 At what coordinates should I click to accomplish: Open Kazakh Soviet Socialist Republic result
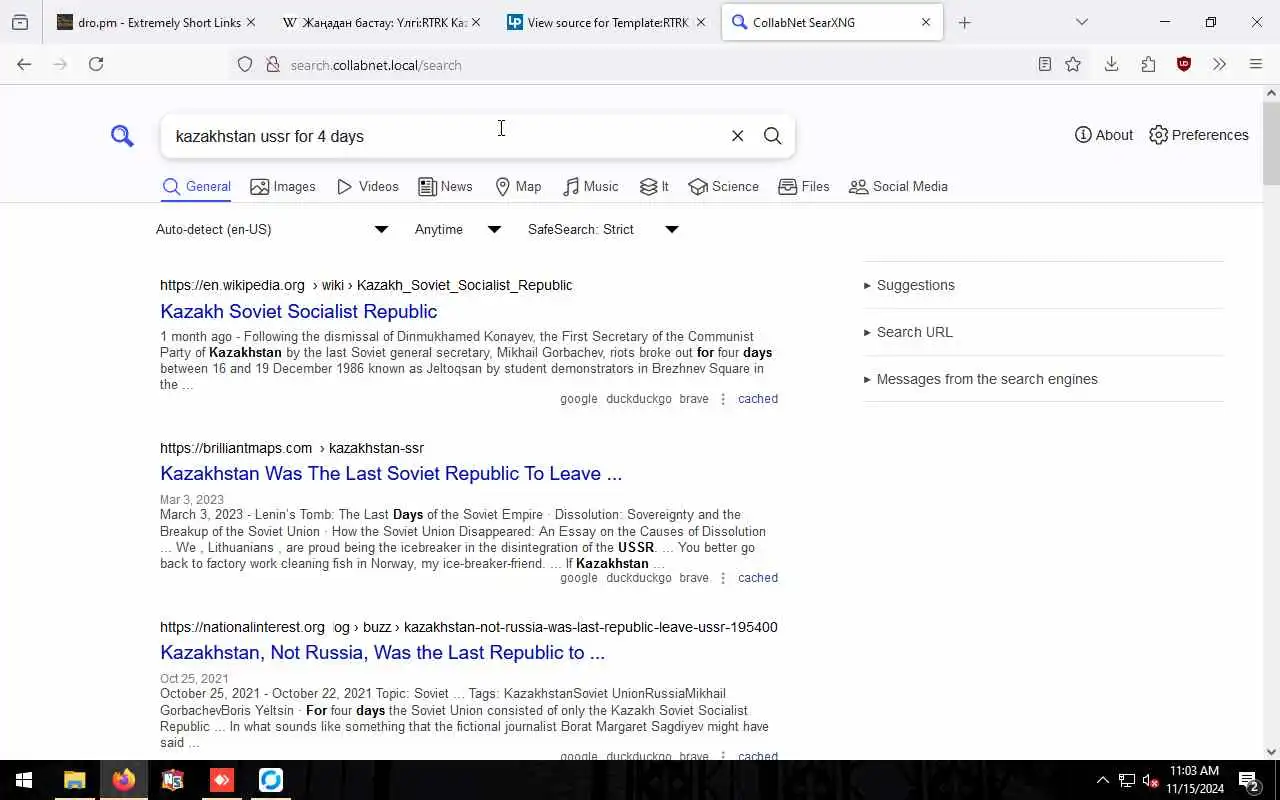298,311
